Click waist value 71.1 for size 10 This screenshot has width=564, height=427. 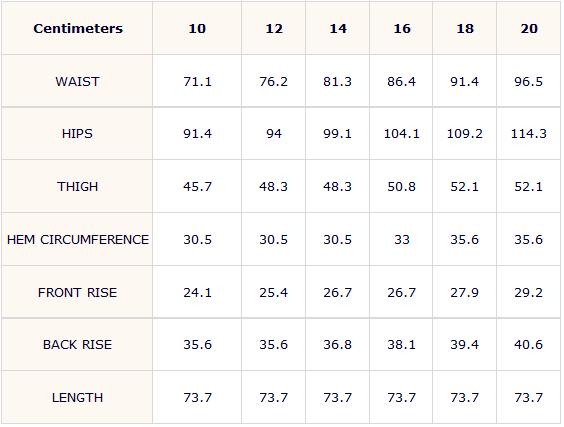pyautogui.click(x=197, y=82)
